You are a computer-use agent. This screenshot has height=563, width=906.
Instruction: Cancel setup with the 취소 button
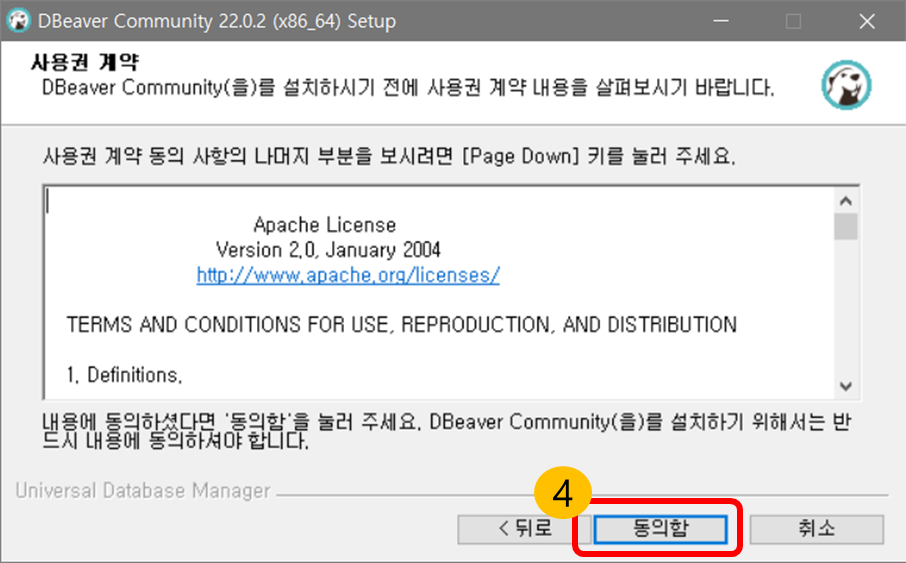(x=816, y=529)
